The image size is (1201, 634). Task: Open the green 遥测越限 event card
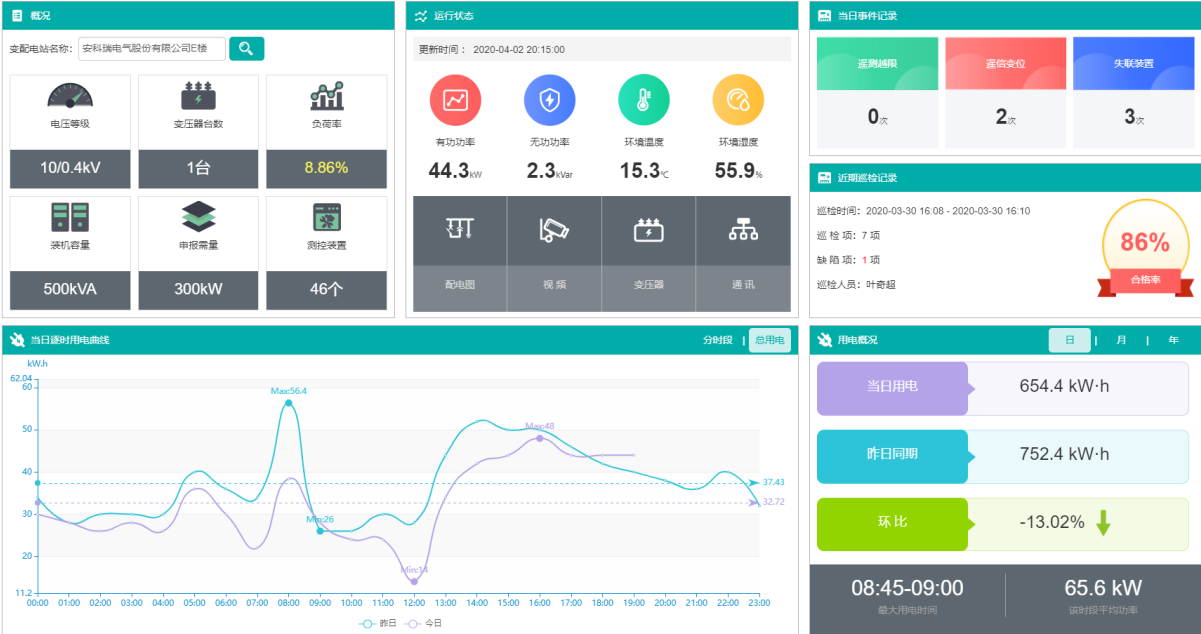(877, 64)
